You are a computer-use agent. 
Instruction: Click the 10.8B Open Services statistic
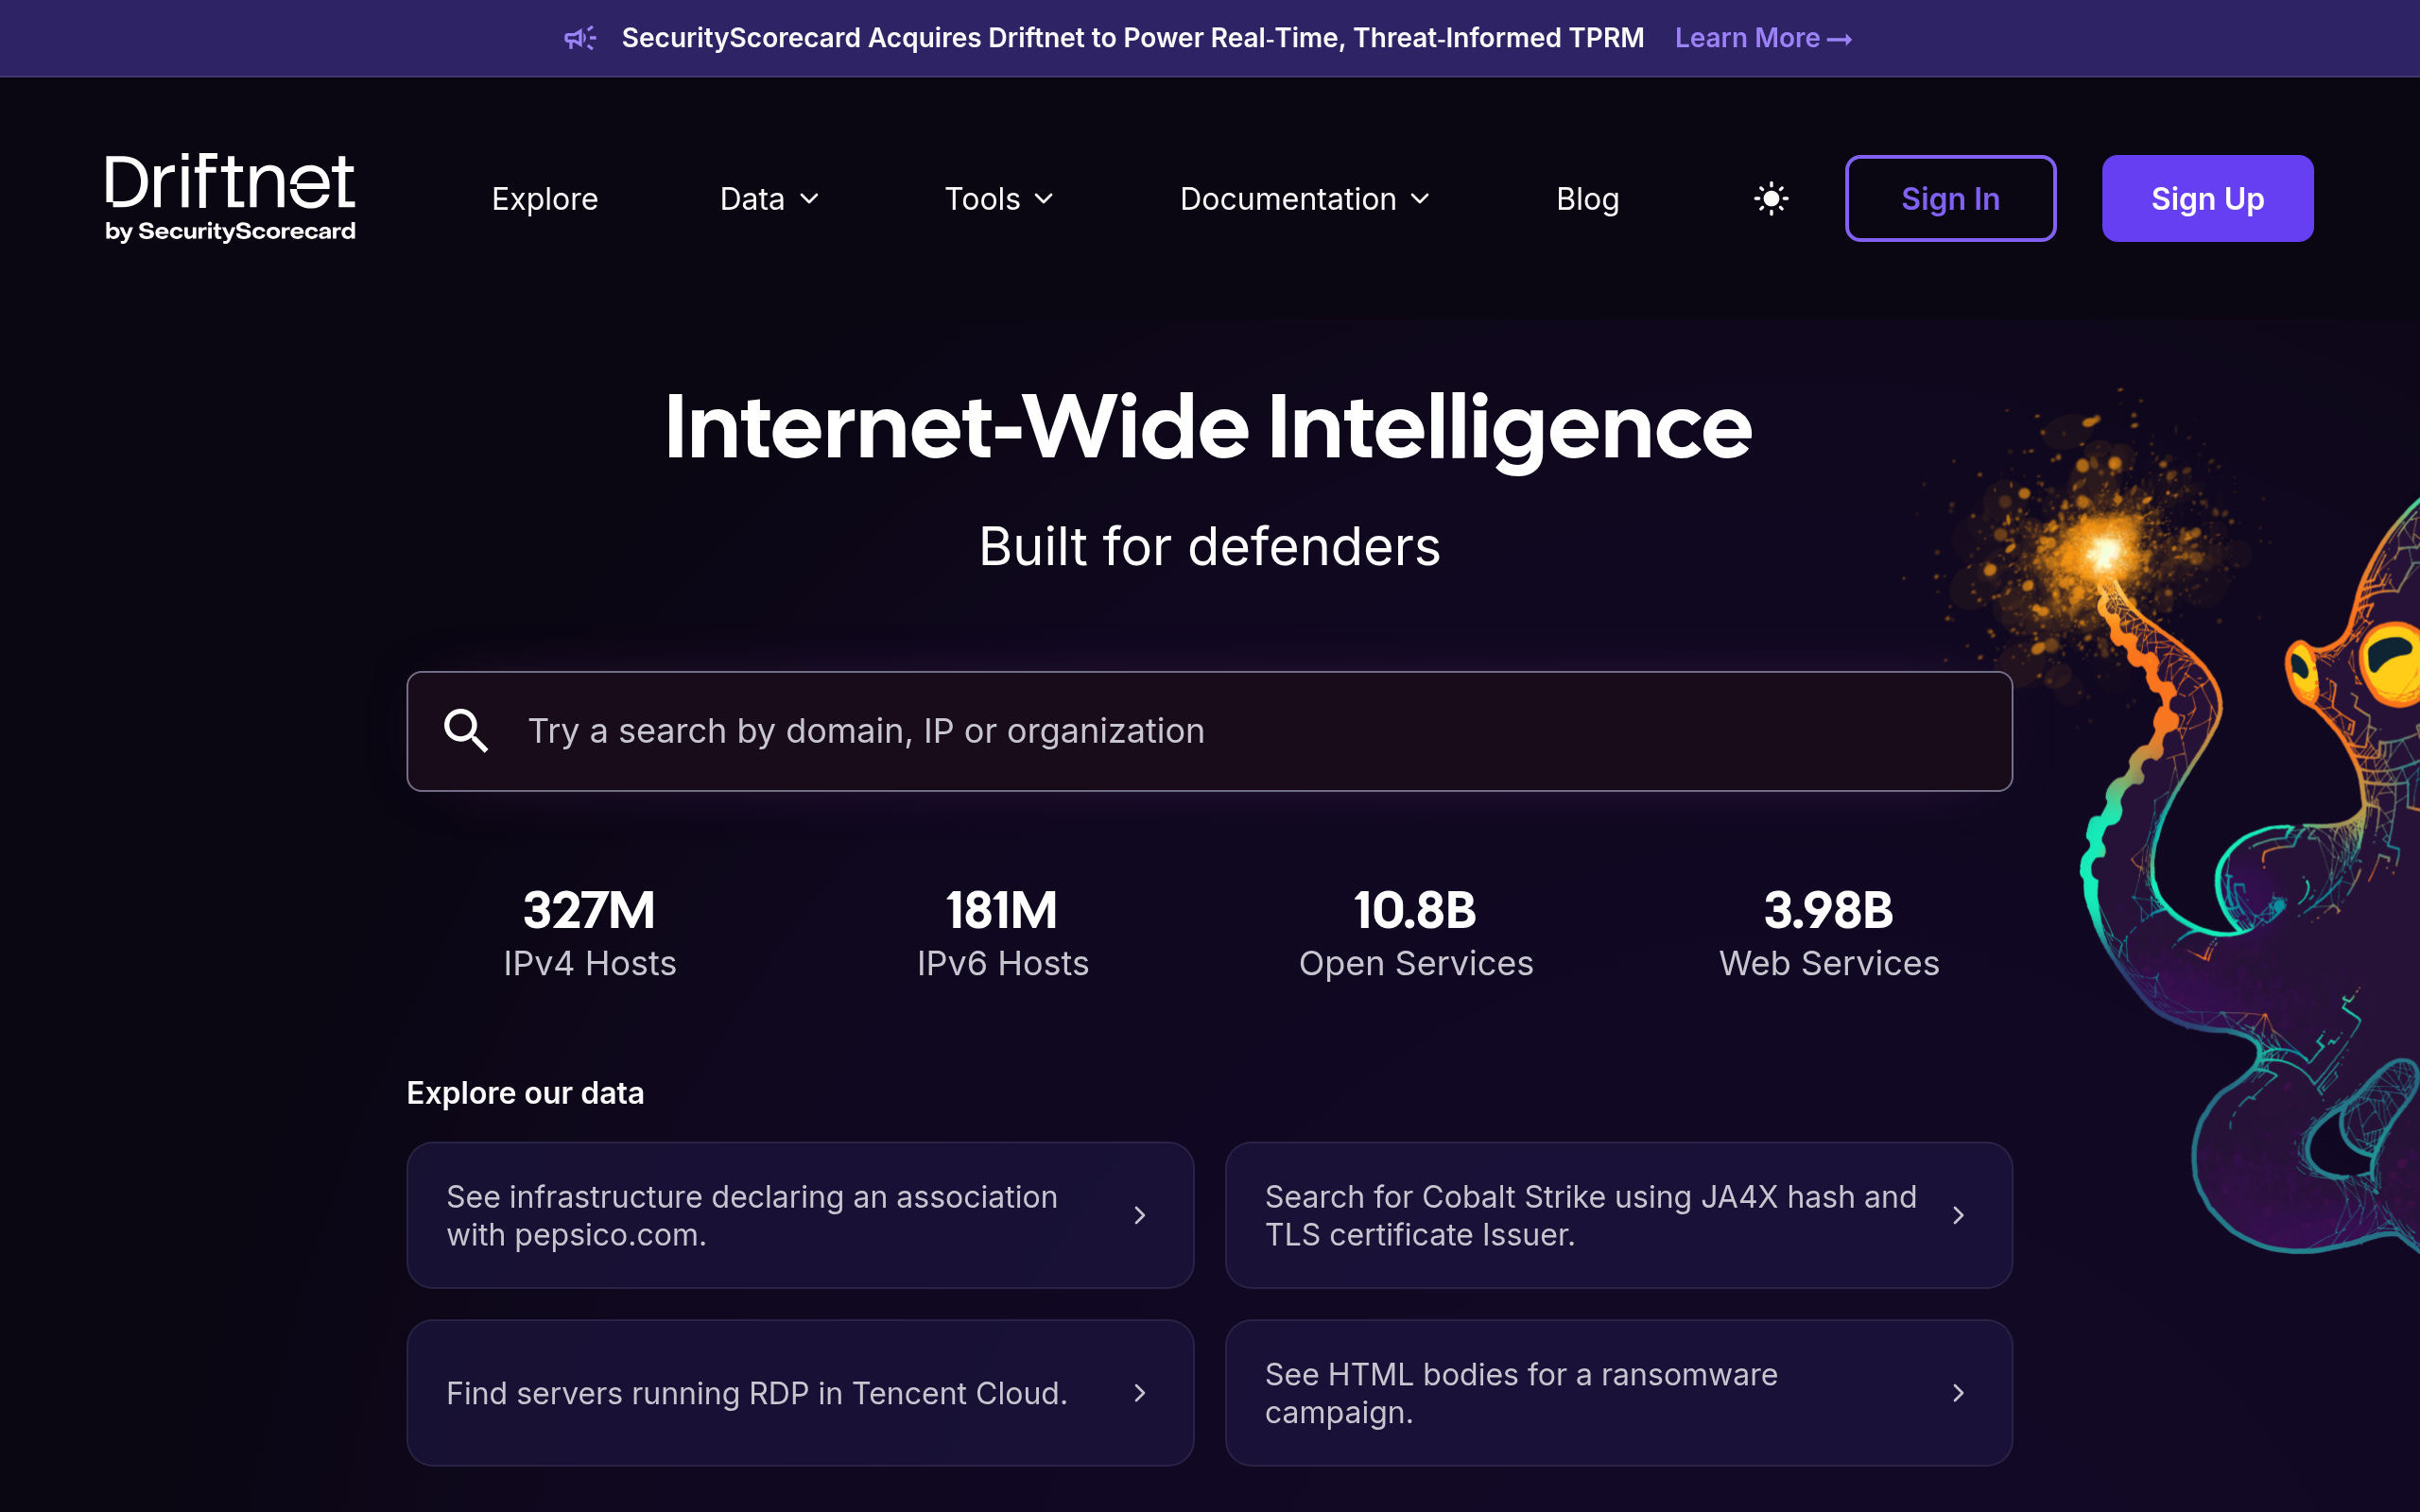click(1416, 933)
